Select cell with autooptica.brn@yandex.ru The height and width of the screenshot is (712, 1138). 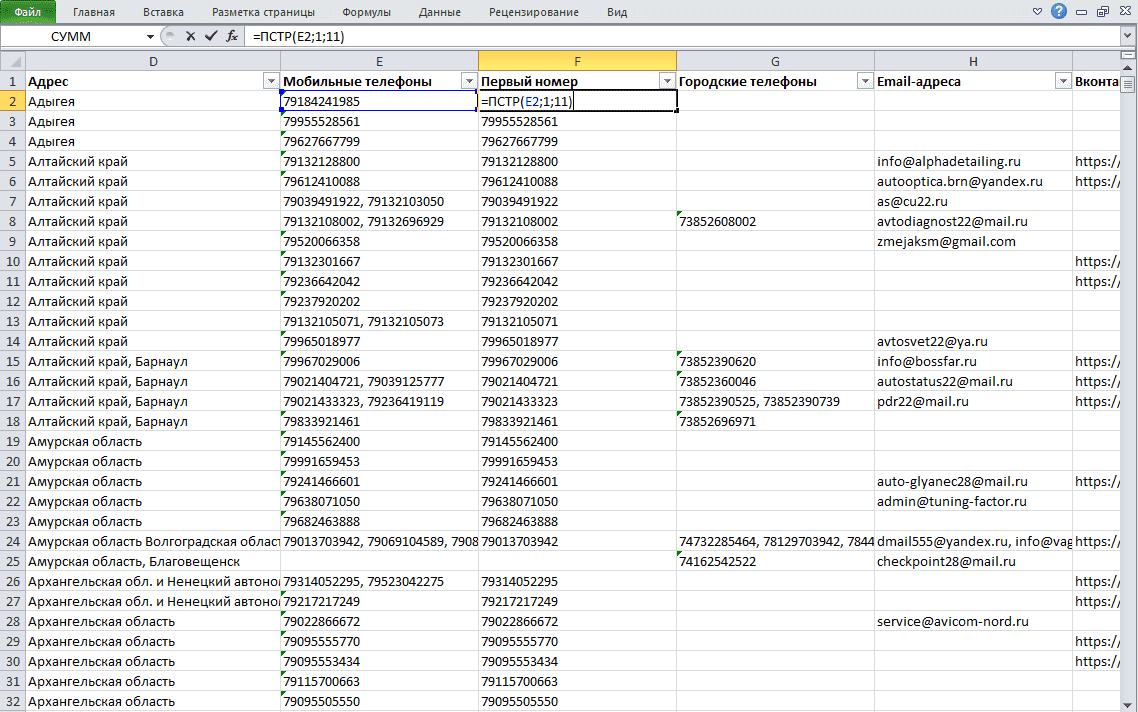[973, 181]
